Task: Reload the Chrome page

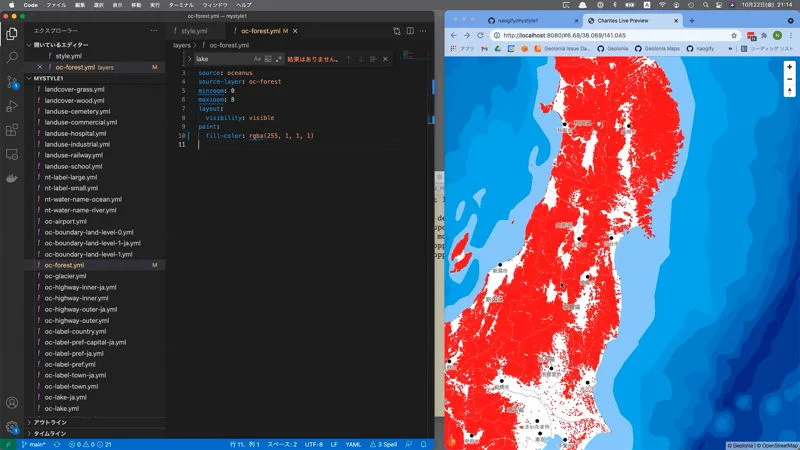Action: tap(480, 35)
